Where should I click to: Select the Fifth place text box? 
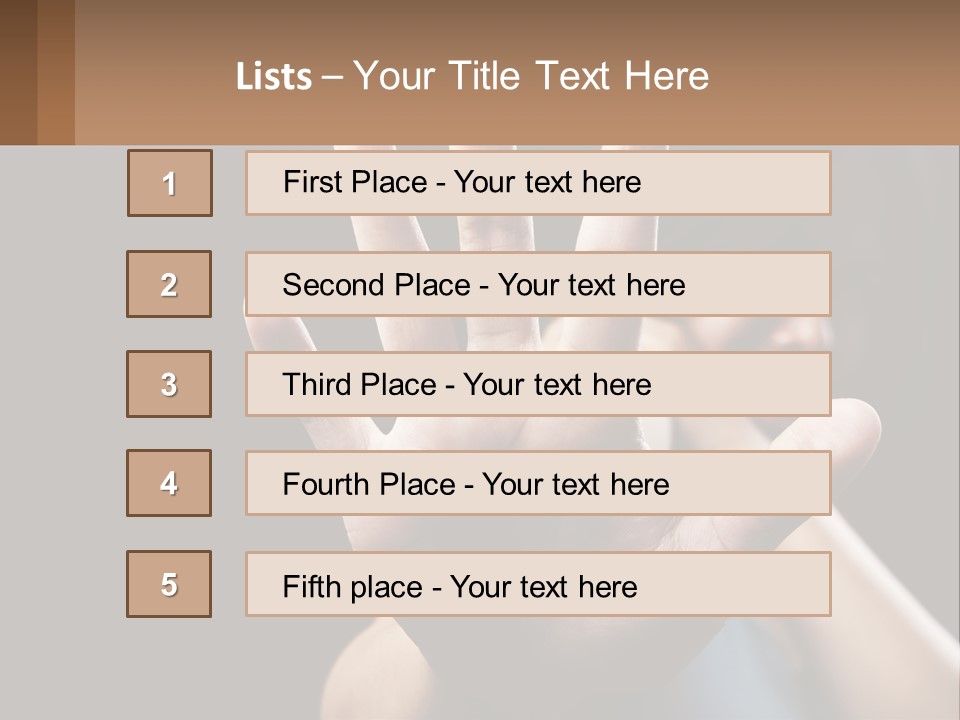(x=538, y=584)
